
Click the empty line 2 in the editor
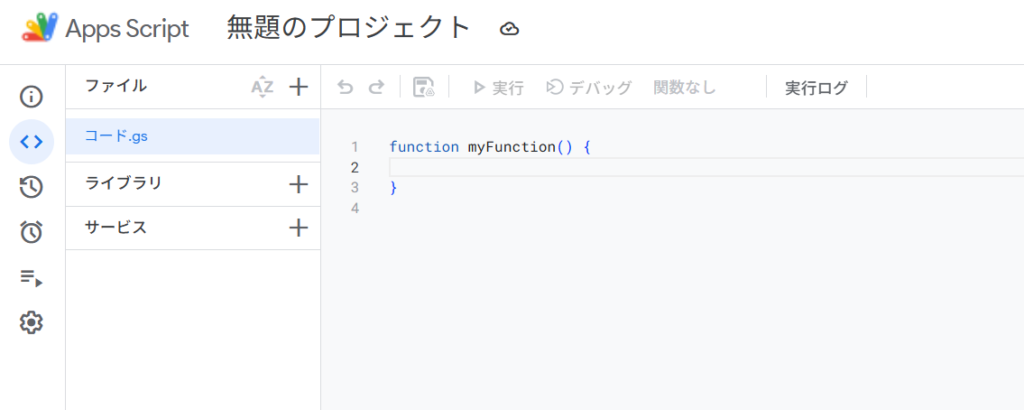coord(706,168)
